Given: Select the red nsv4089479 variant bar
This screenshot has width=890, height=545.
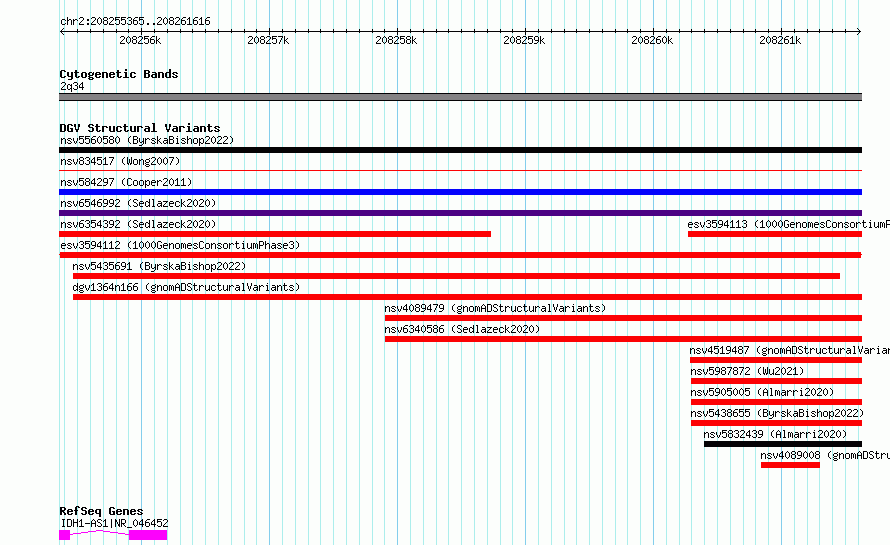Looking at the screenshot, I should coord(623,318).
